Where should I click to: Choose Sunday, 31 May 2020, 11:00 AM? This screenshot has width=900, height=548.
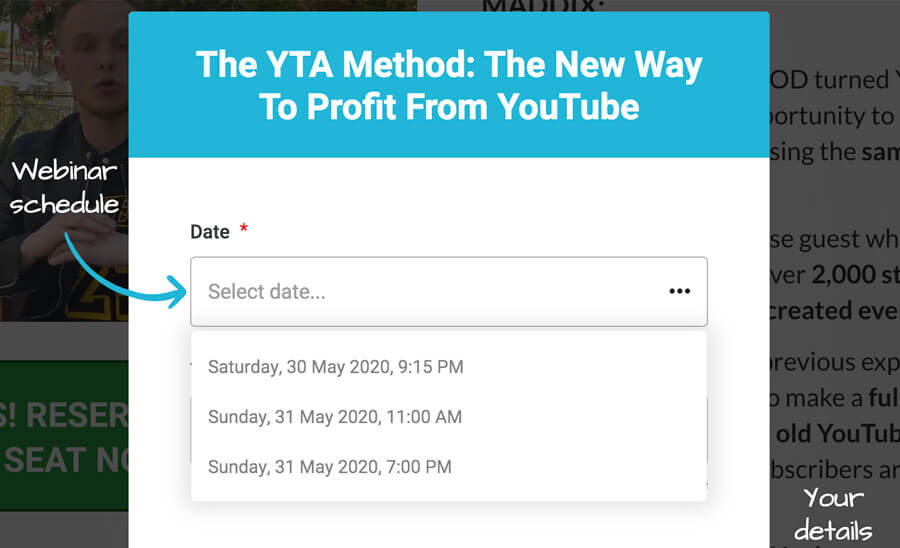[x=335, y=417]
